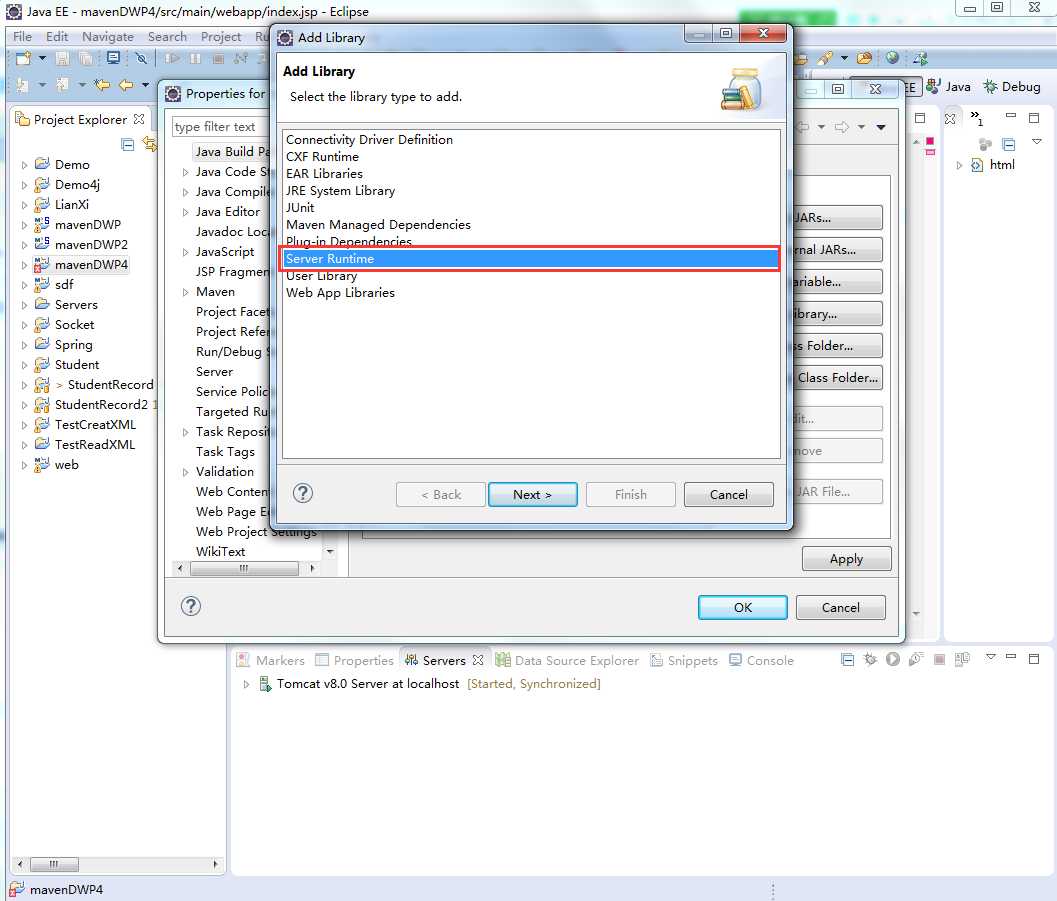Open help in Properties dialog
This screenshot has height=901, width=1057.
(x=191, y=606)
